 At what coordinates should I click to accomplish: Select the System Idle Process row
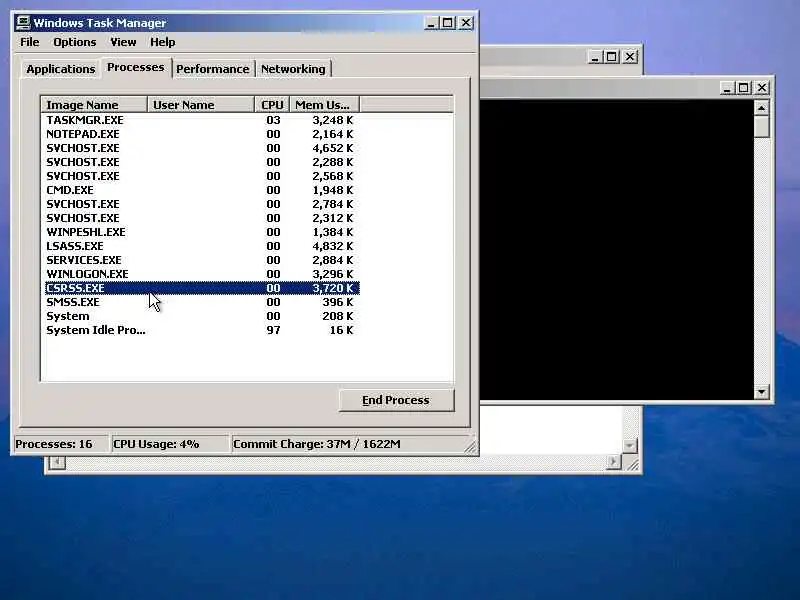[202, 330]
